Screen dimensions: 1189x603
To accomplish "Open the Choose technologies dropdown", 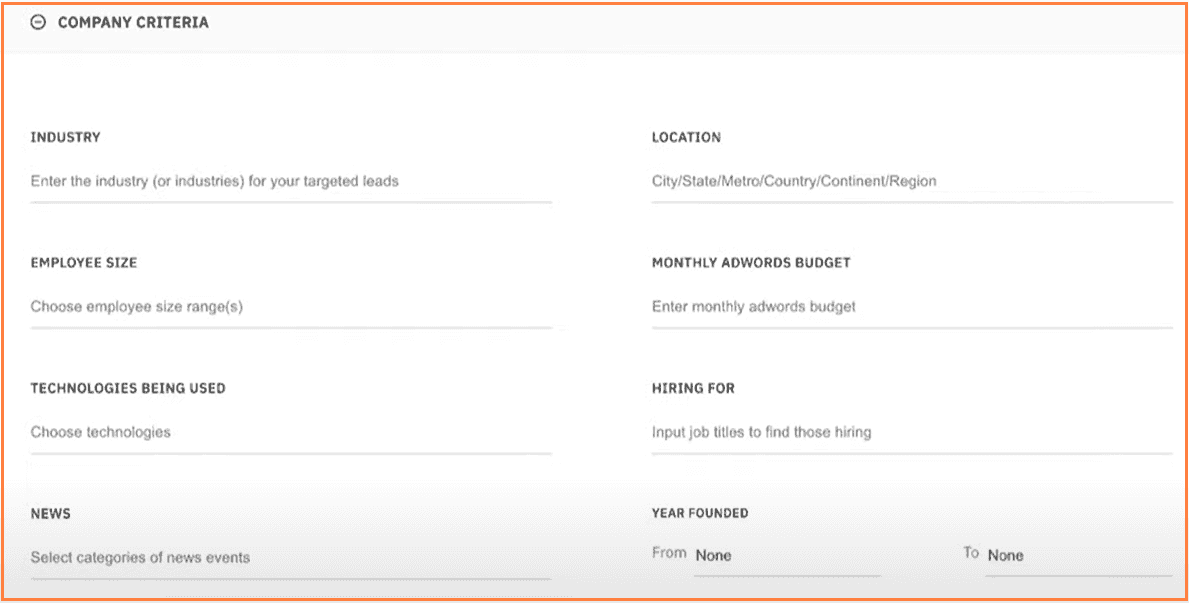I will 290,433.
